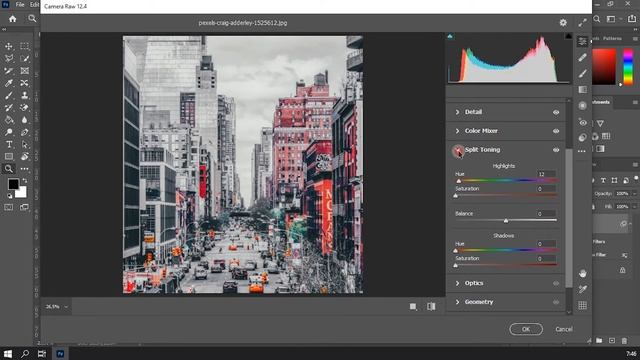The image size is (640, 360).
Task: Select the Frame tool
Action: point(24,71)
